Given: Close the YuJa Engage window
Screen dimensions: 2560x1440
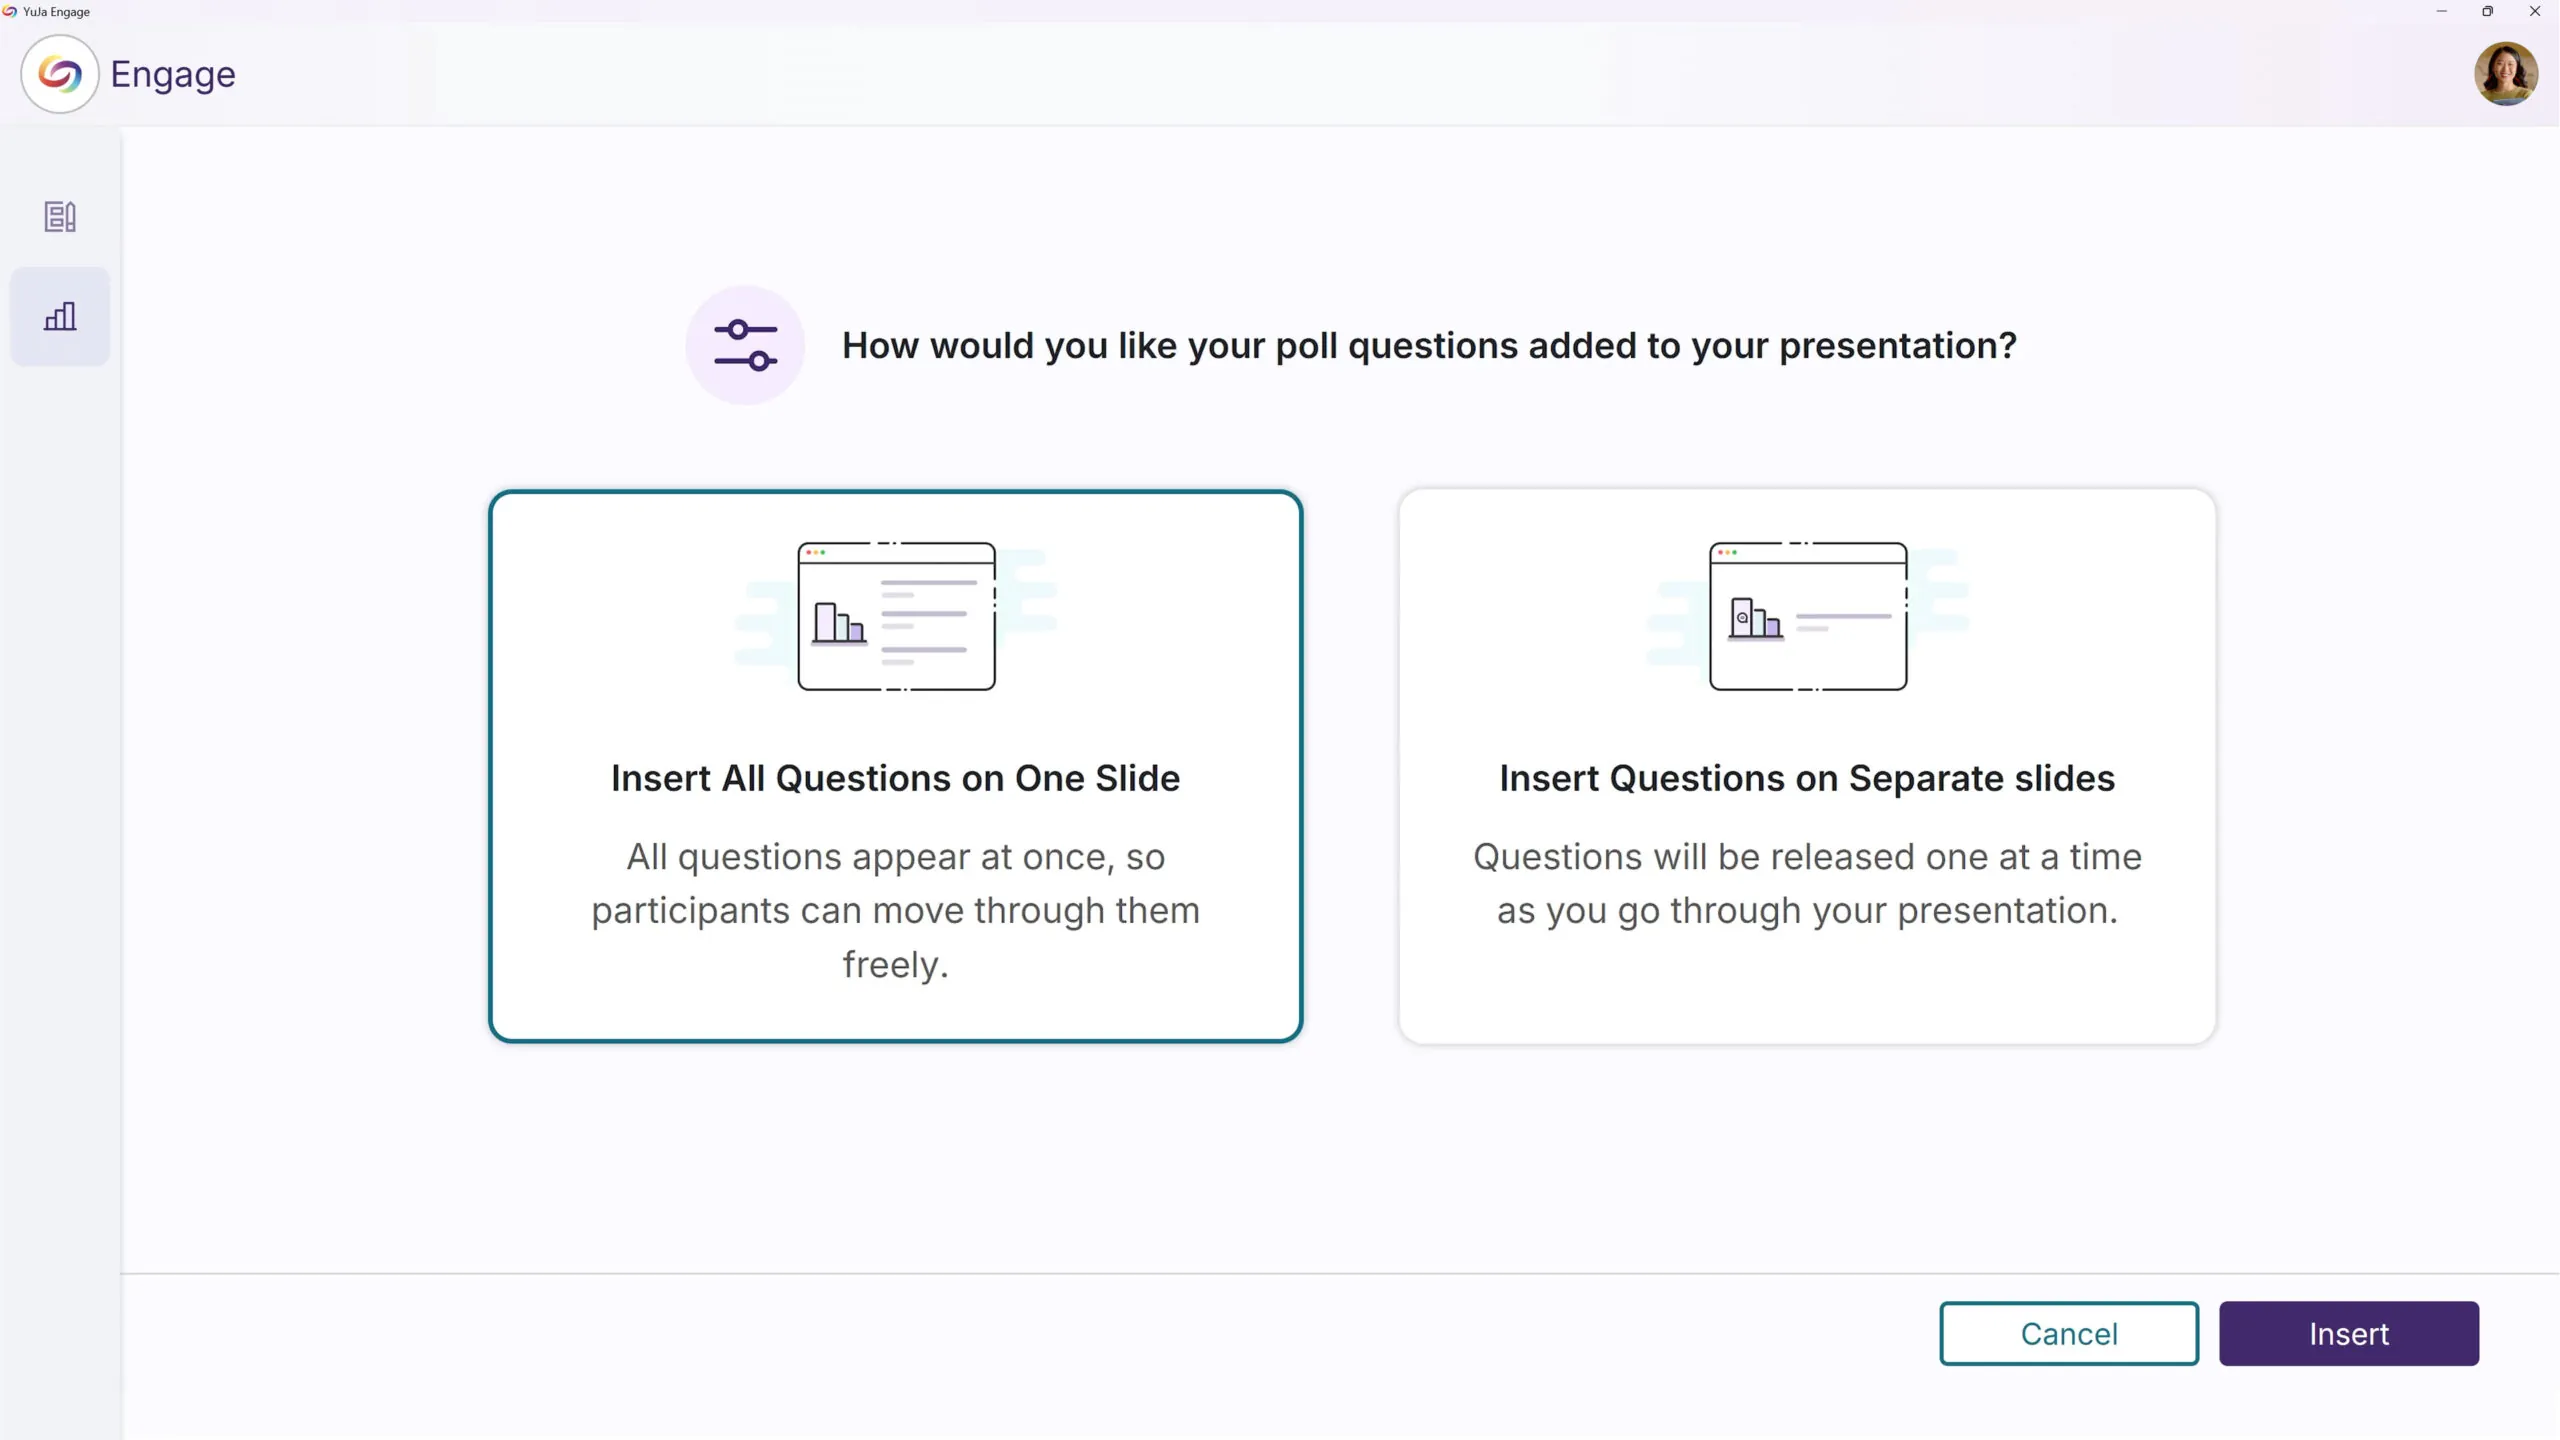Looking at the screenshot, I should pos(2534,12).
